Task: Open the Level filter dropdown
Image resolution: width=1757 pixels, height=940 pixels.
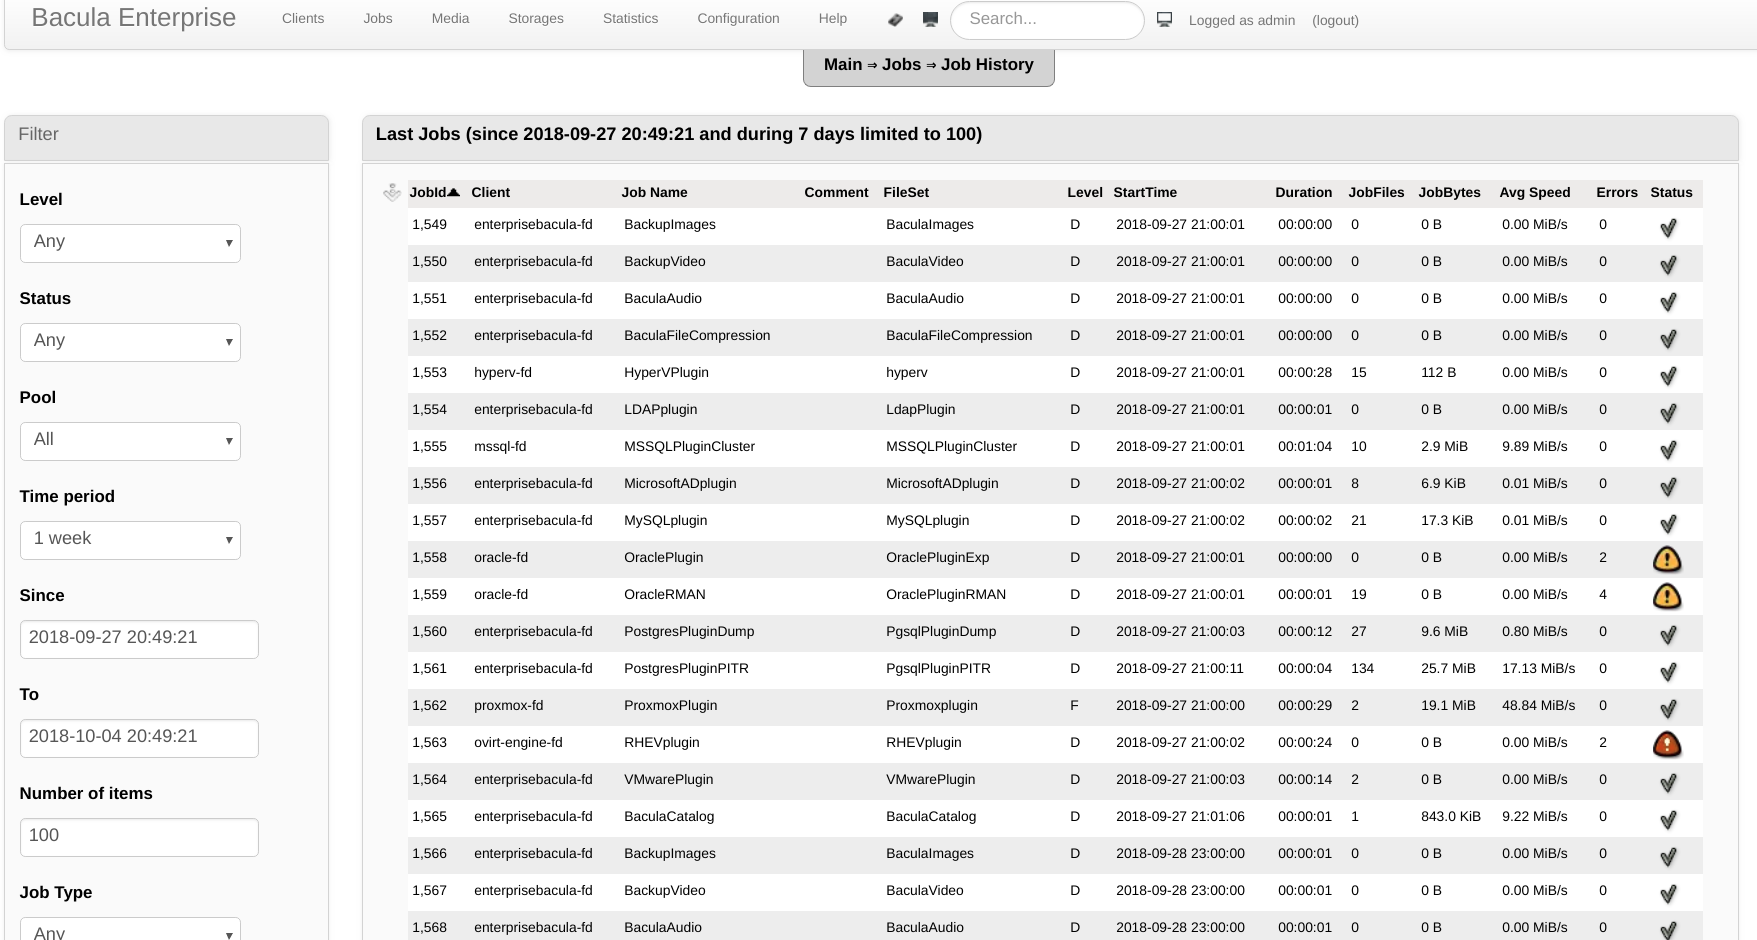Action: (130, 243)
